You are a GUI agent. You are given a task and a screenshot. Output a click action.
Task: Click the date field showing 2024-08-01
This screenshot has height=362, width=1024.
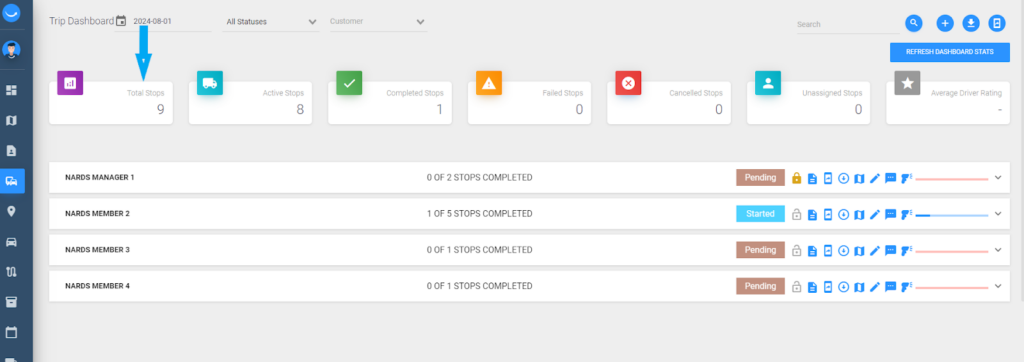pyautogui.click(x=171, y=21)
